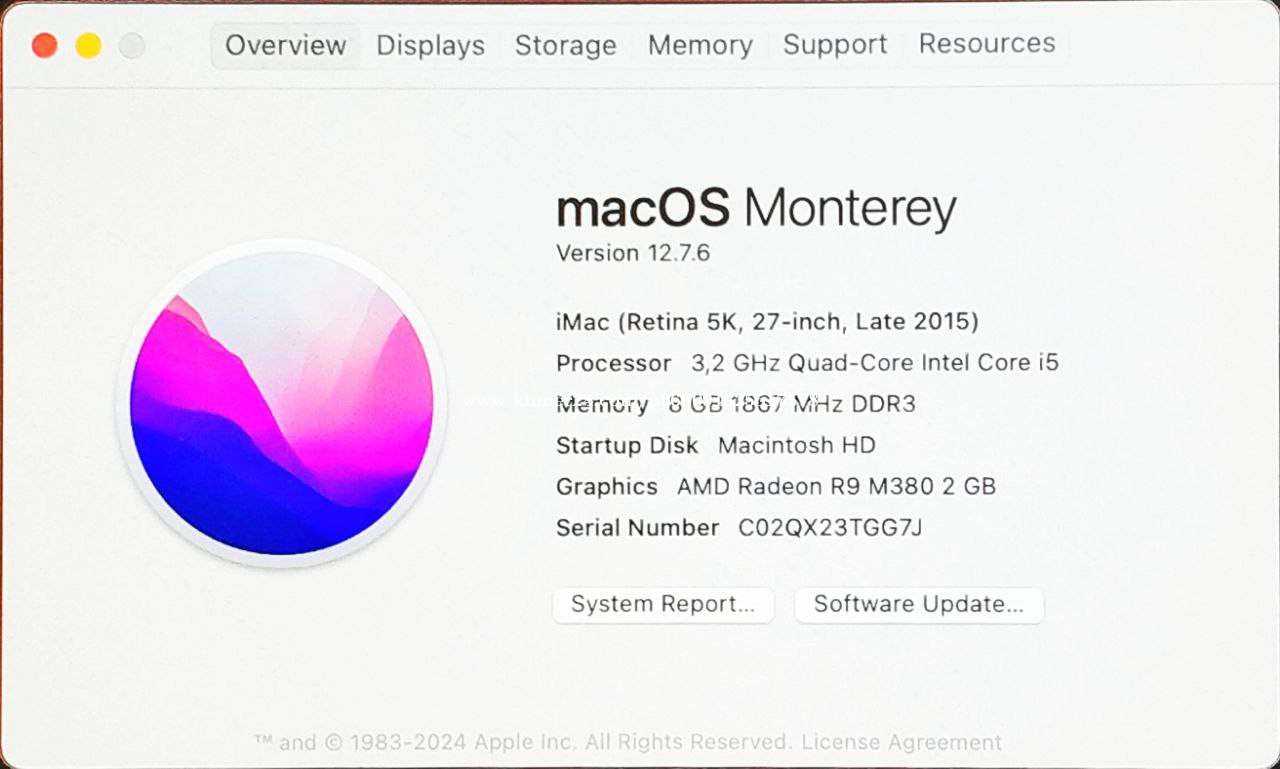Open the Resources tab
The image size is (1280, 769).
click(x=987, y=44)
